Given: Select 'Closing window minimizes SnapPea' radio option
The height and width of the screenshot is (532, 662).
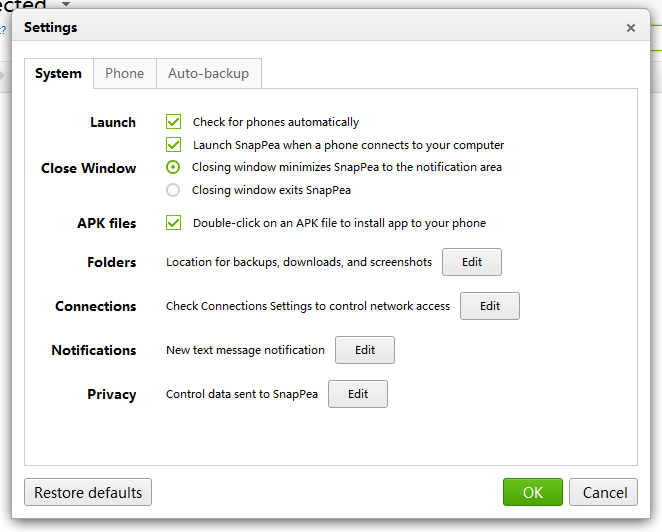Looking at the screenshot, I should [x=174, y=167].
